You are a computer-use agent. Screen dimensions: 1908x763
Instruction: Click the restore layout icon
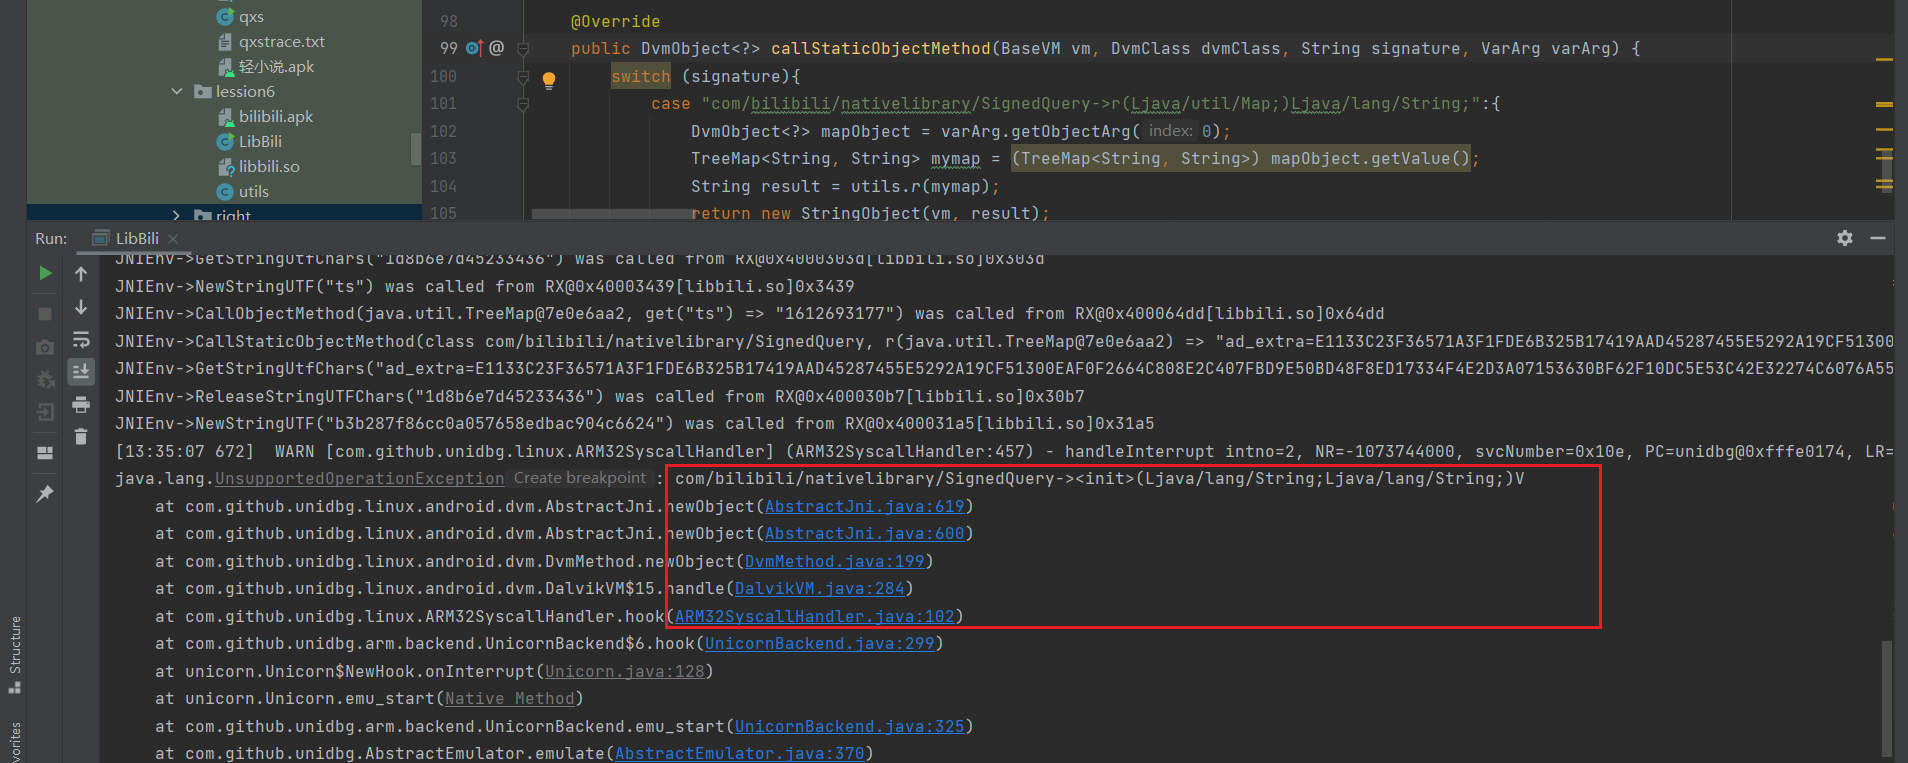tap(45, 453)
